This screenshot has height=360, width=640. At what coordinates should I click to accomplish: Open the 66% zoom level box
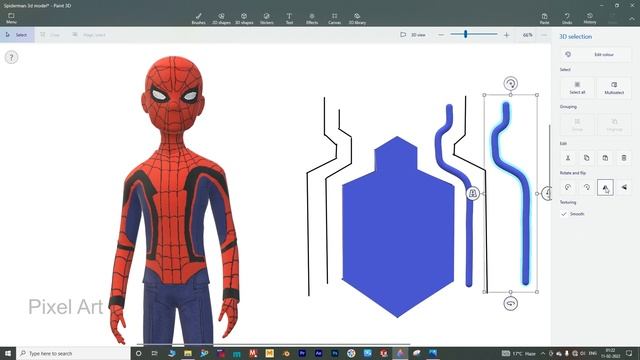click(x=527, y=35)
